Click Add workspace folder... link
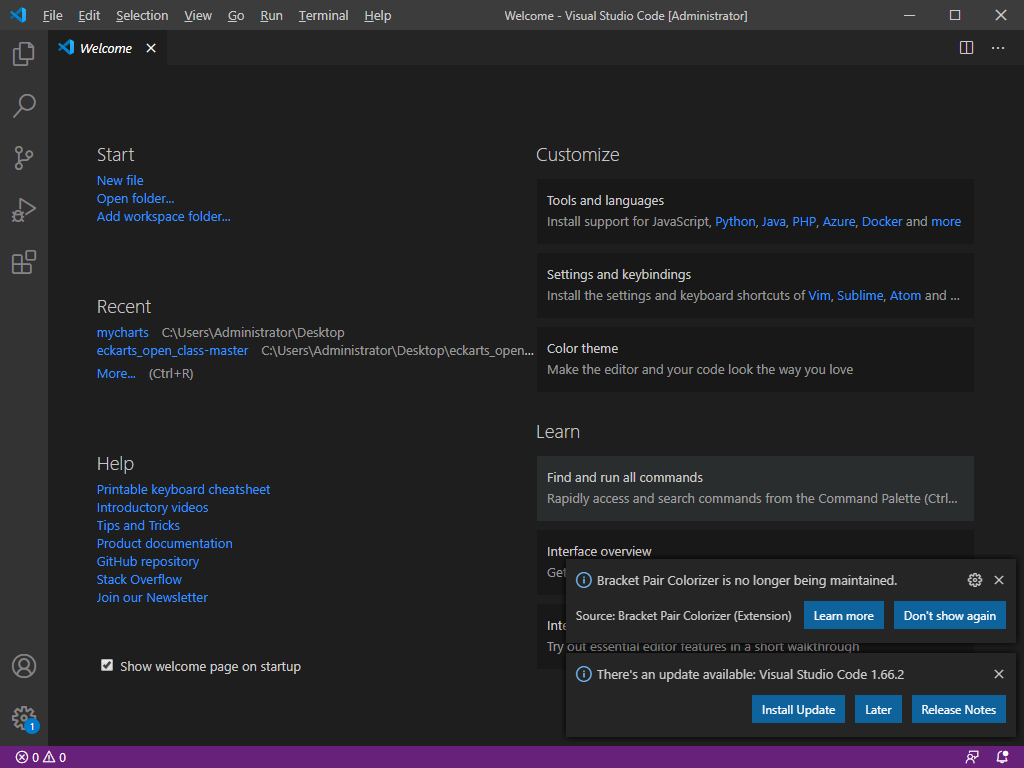 (163, 216)
